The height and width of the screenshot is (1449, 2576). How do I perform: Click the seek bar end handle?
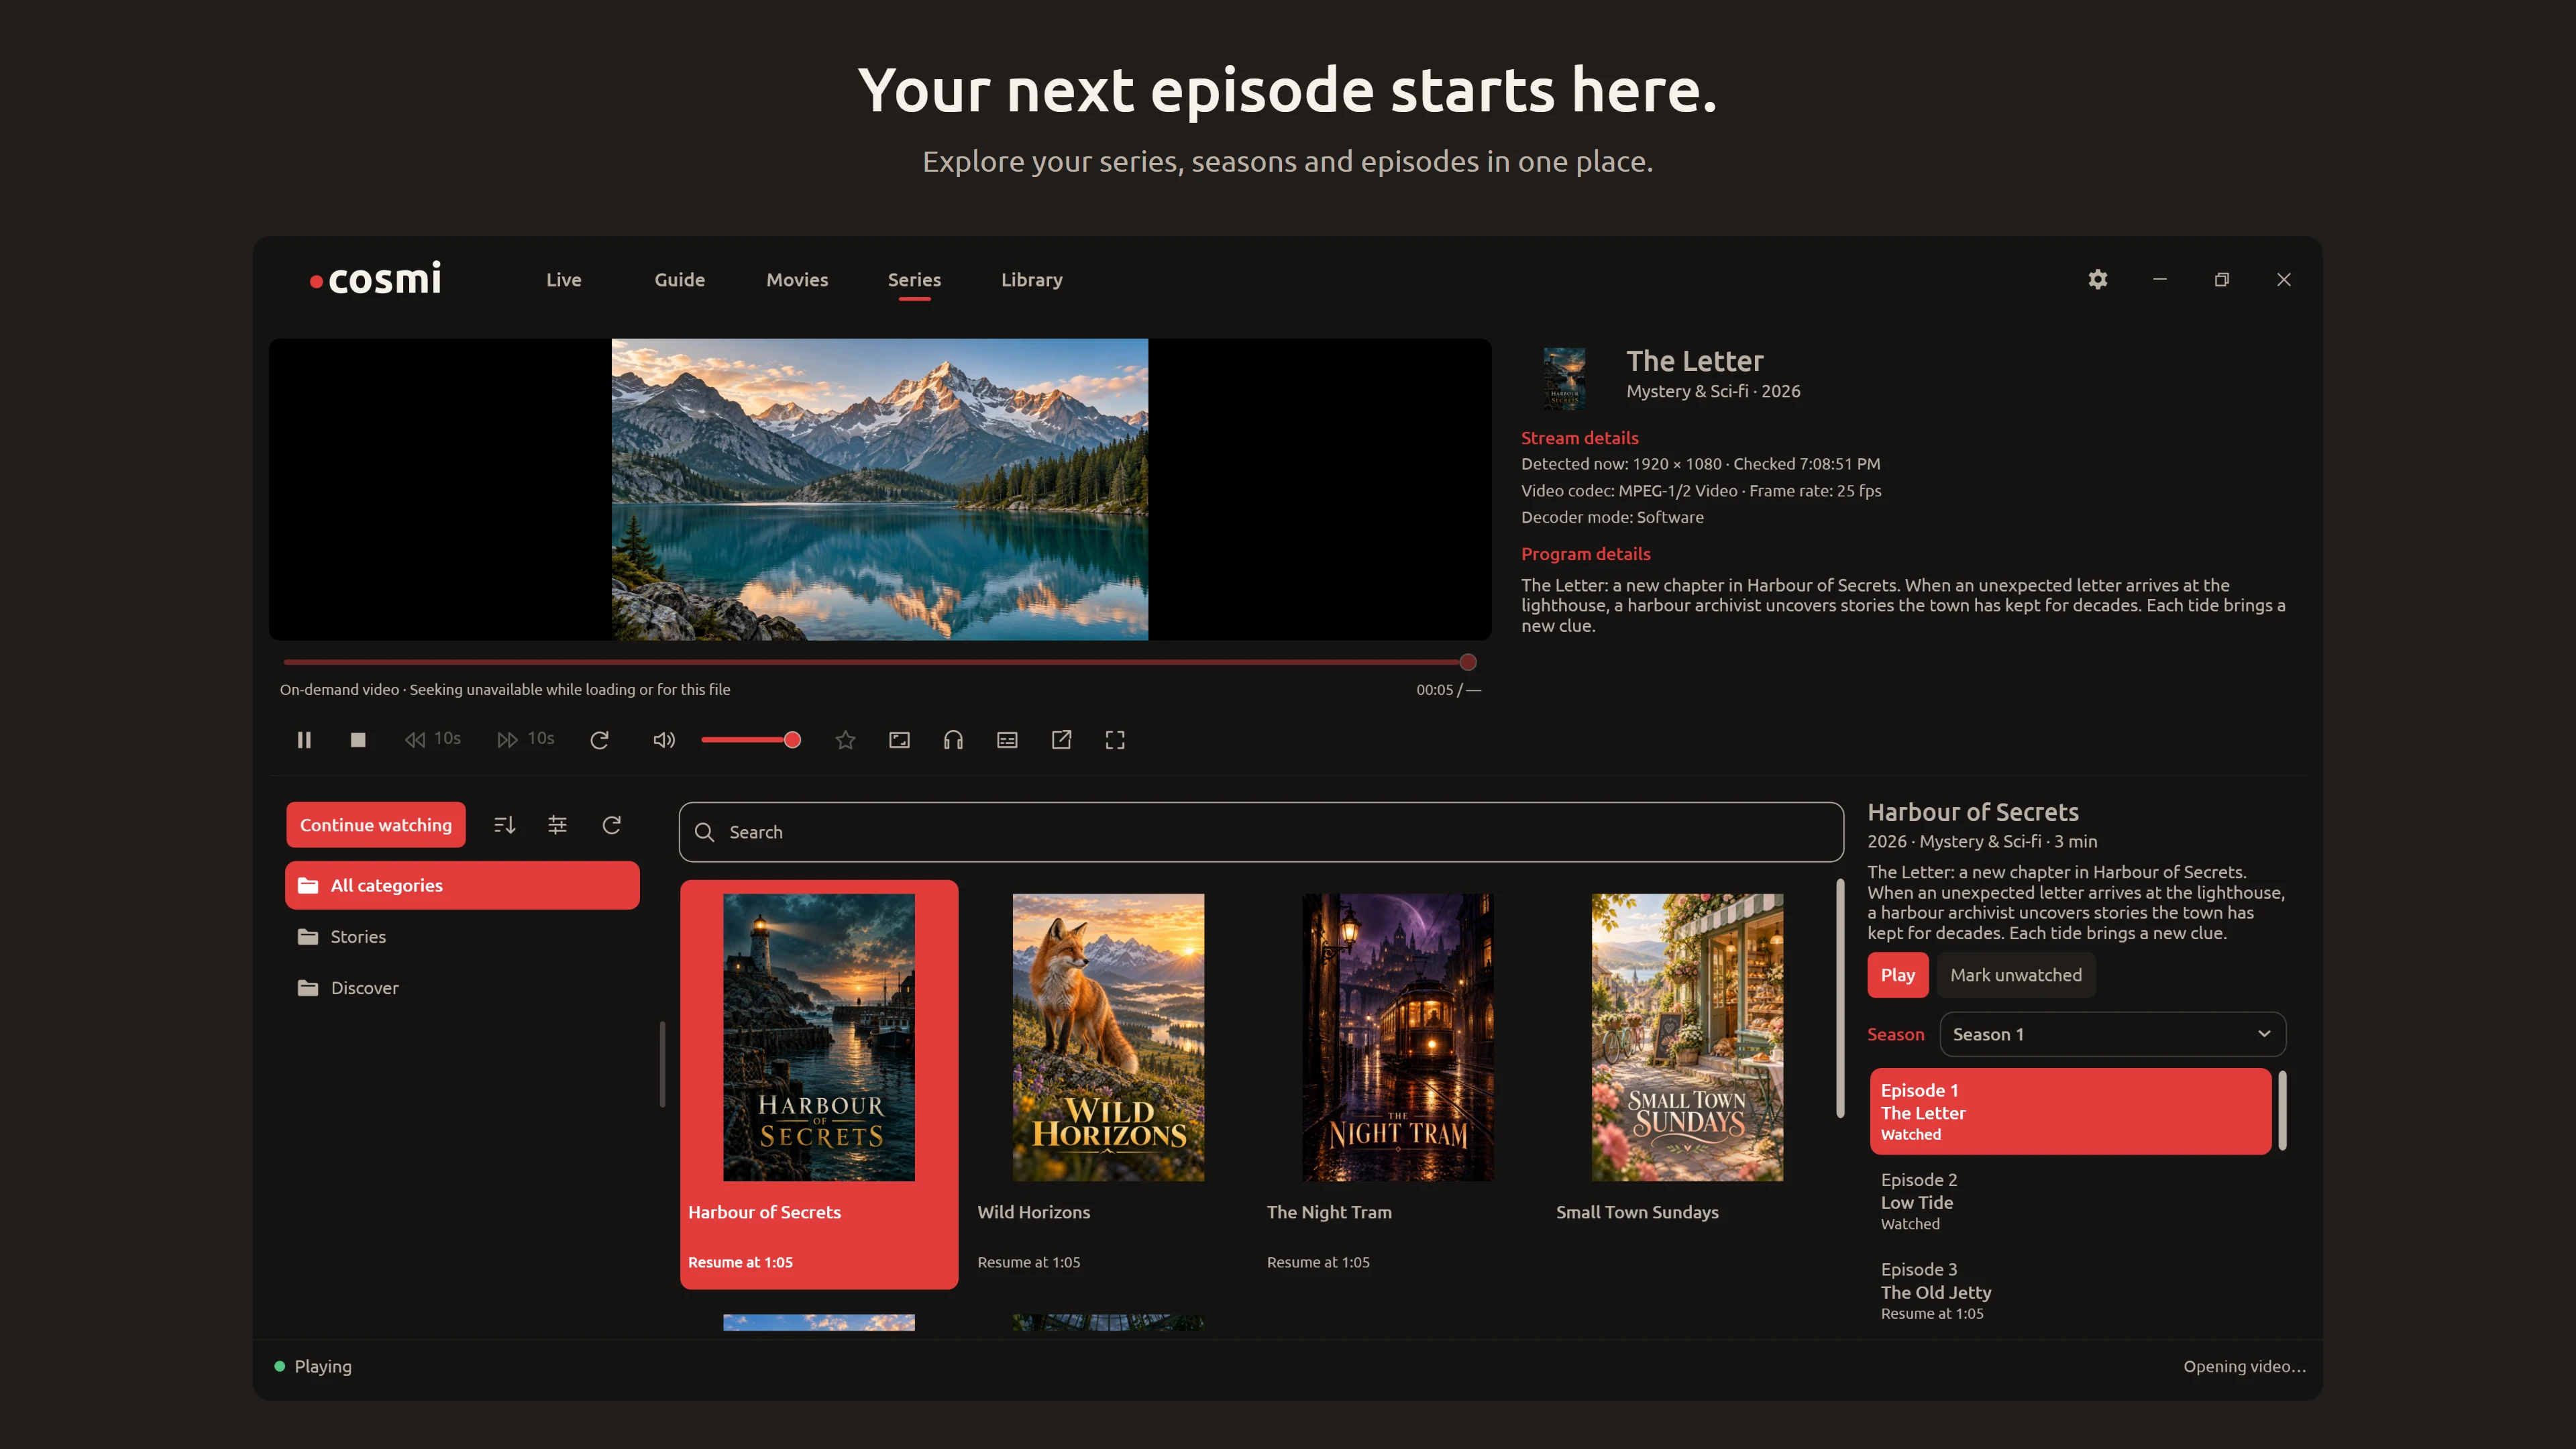click(x=1468, y=662)
